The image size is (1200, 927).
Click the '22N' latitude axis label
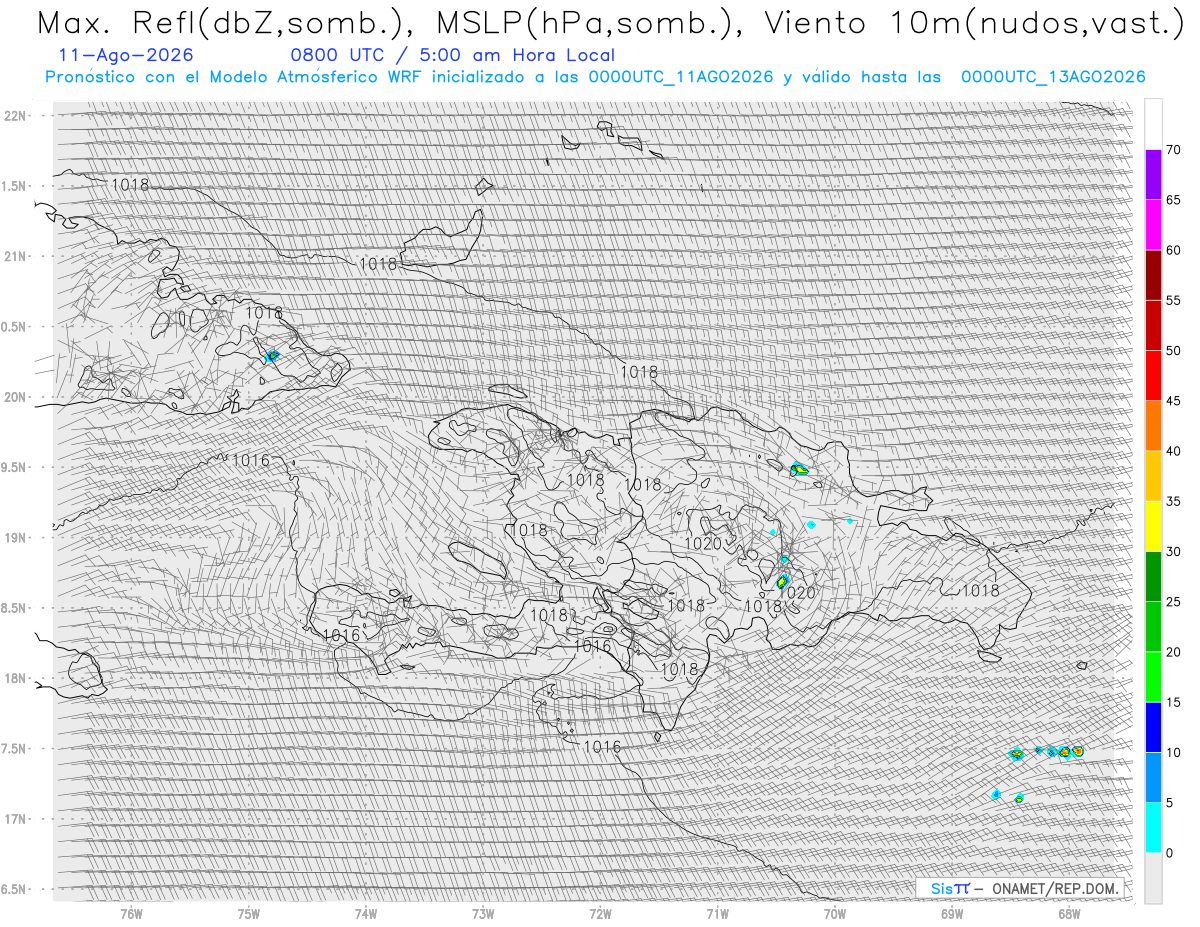click(16, 116)
